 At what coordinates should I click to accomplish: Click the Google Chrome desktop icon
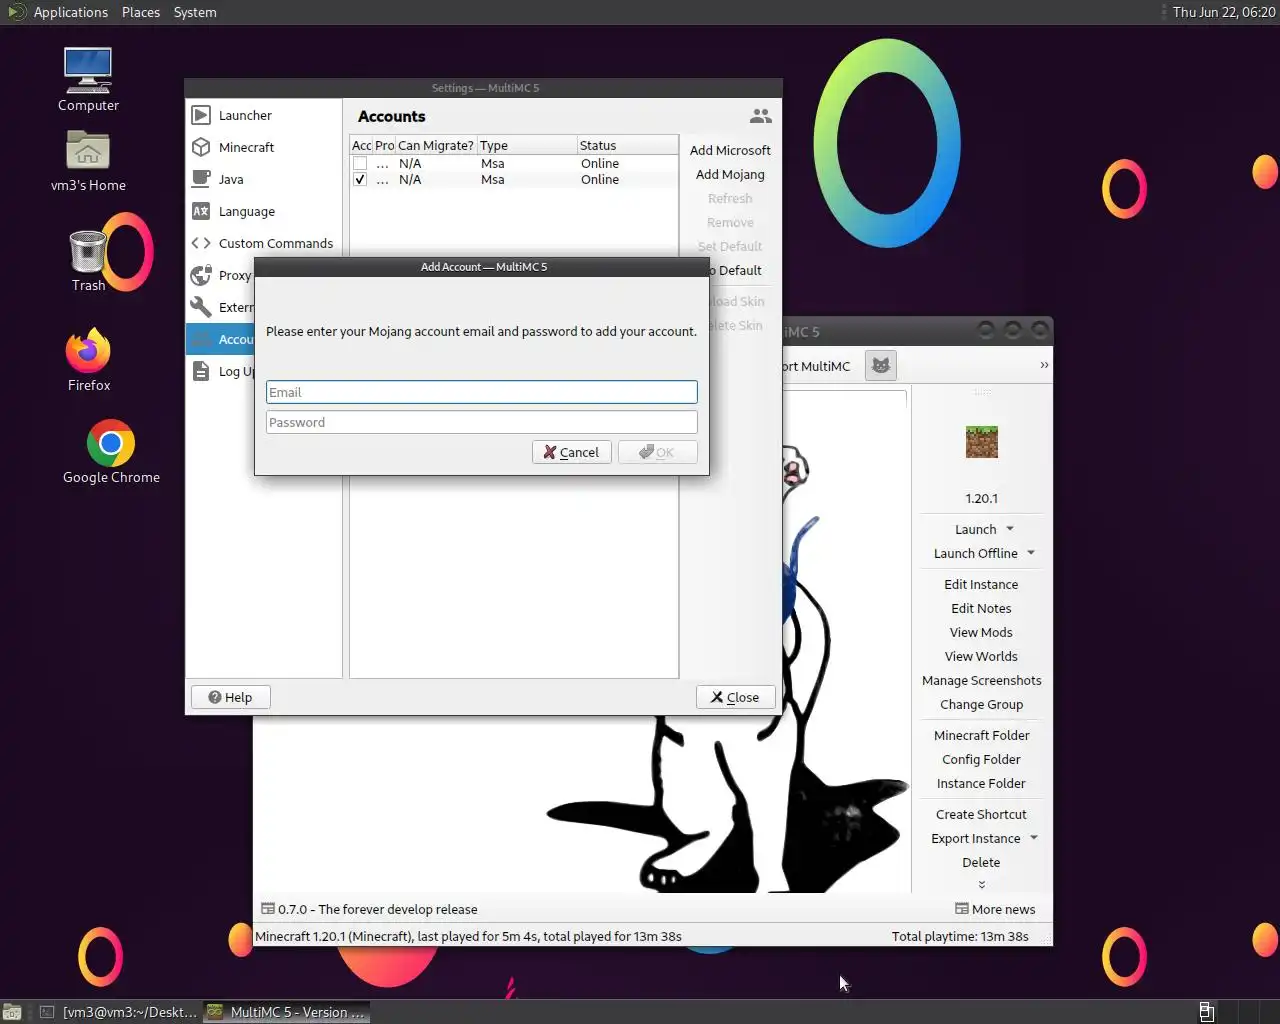pos(111,452)
